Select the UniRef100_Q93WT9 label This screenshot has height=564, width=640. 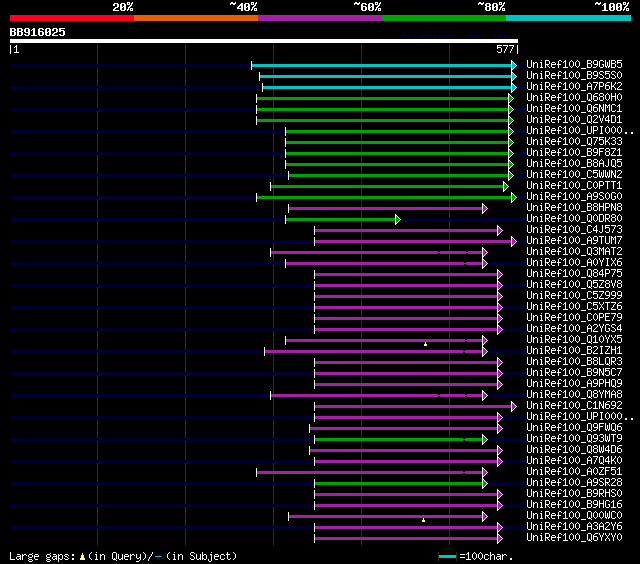(x=574, y=439)
